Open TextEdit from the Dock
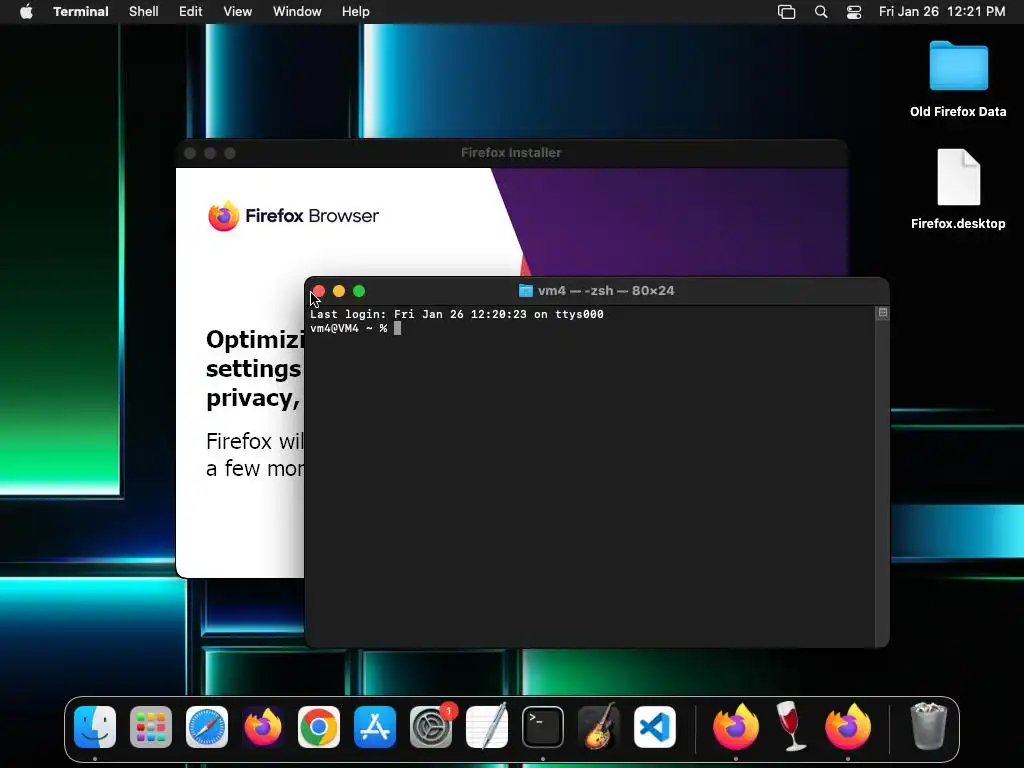This screenshot has height=768, width=1024. [487, 727]
